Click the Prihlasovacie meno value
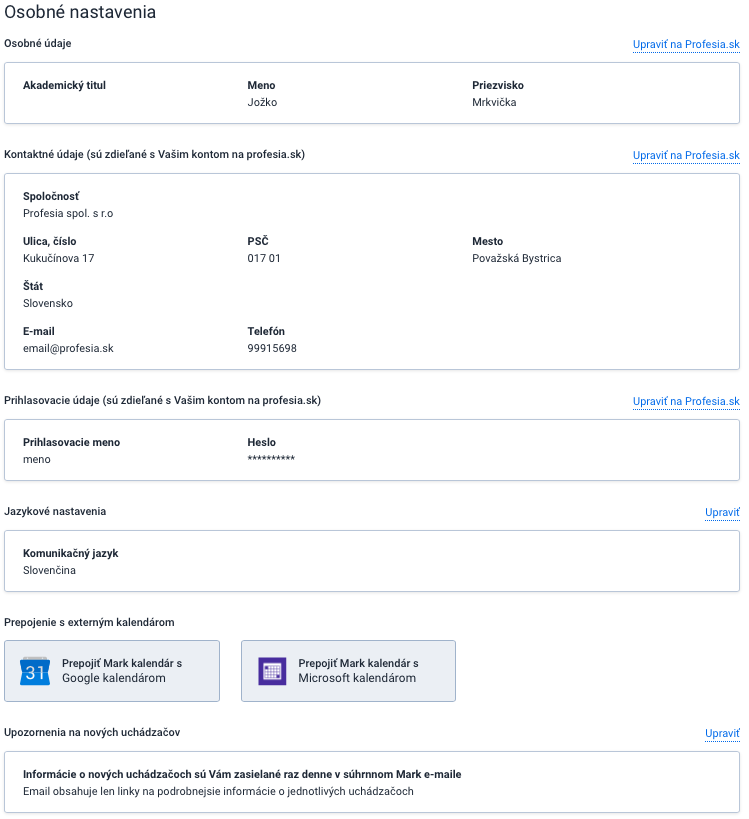Screen dimensions: 749x819 37,460
